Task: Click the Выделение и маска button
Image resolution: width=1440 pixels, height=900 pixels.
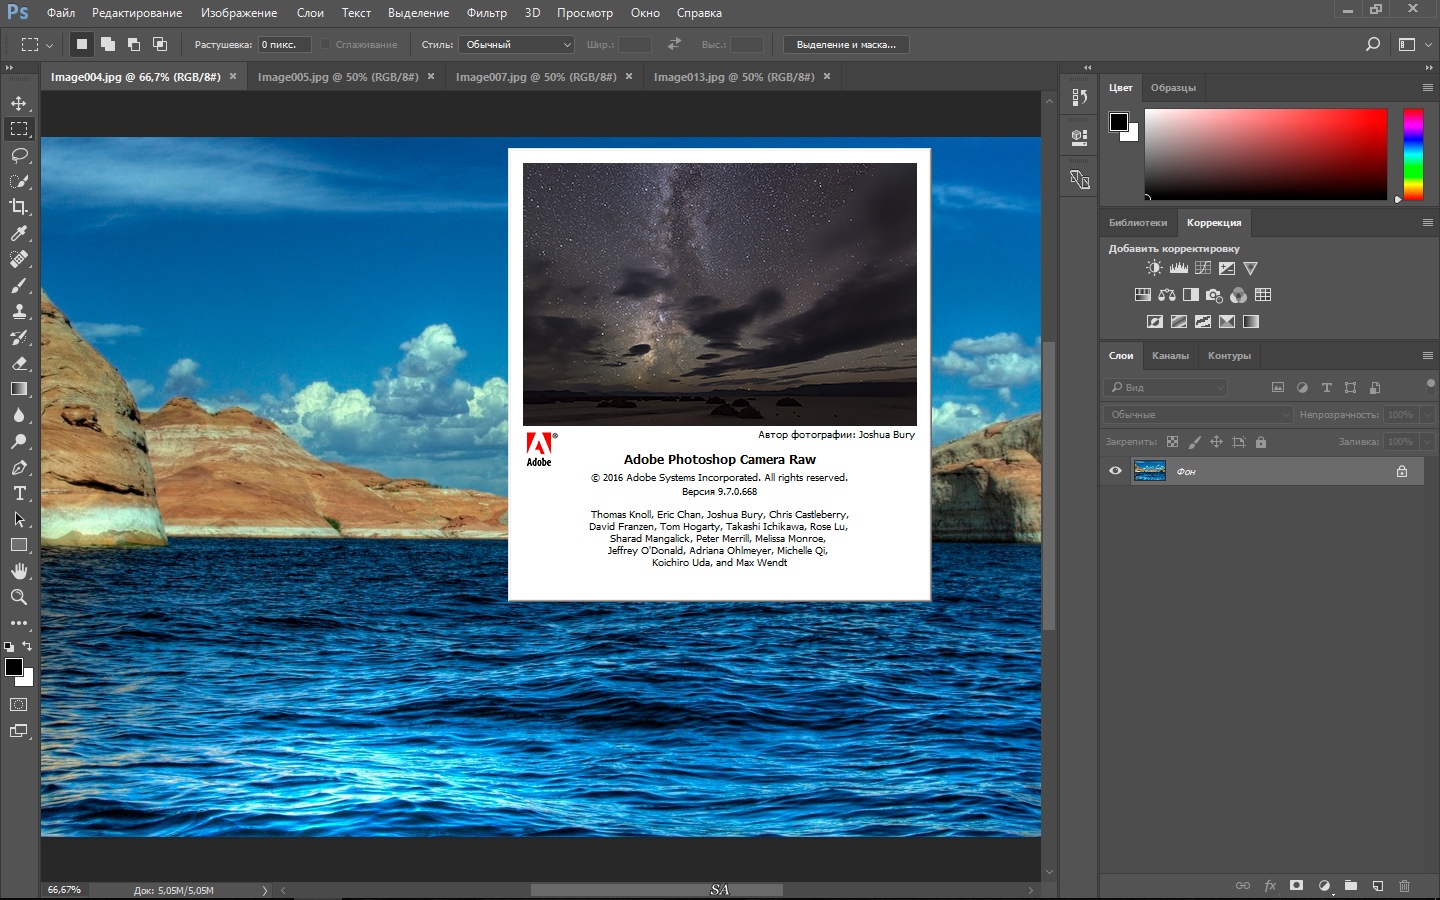Action: click(x=846, y=45)
